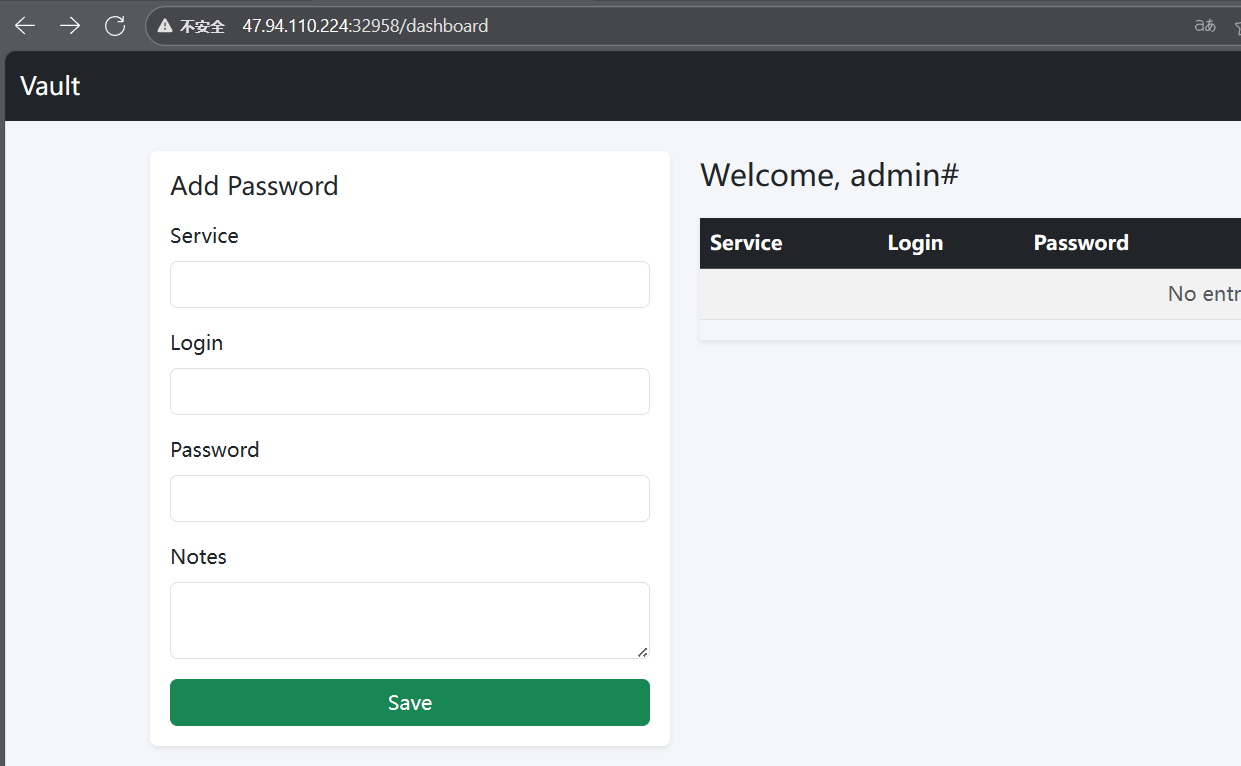Click the Service column header
The height and width of the screenshot is (766, 1241).
point(746,243)
